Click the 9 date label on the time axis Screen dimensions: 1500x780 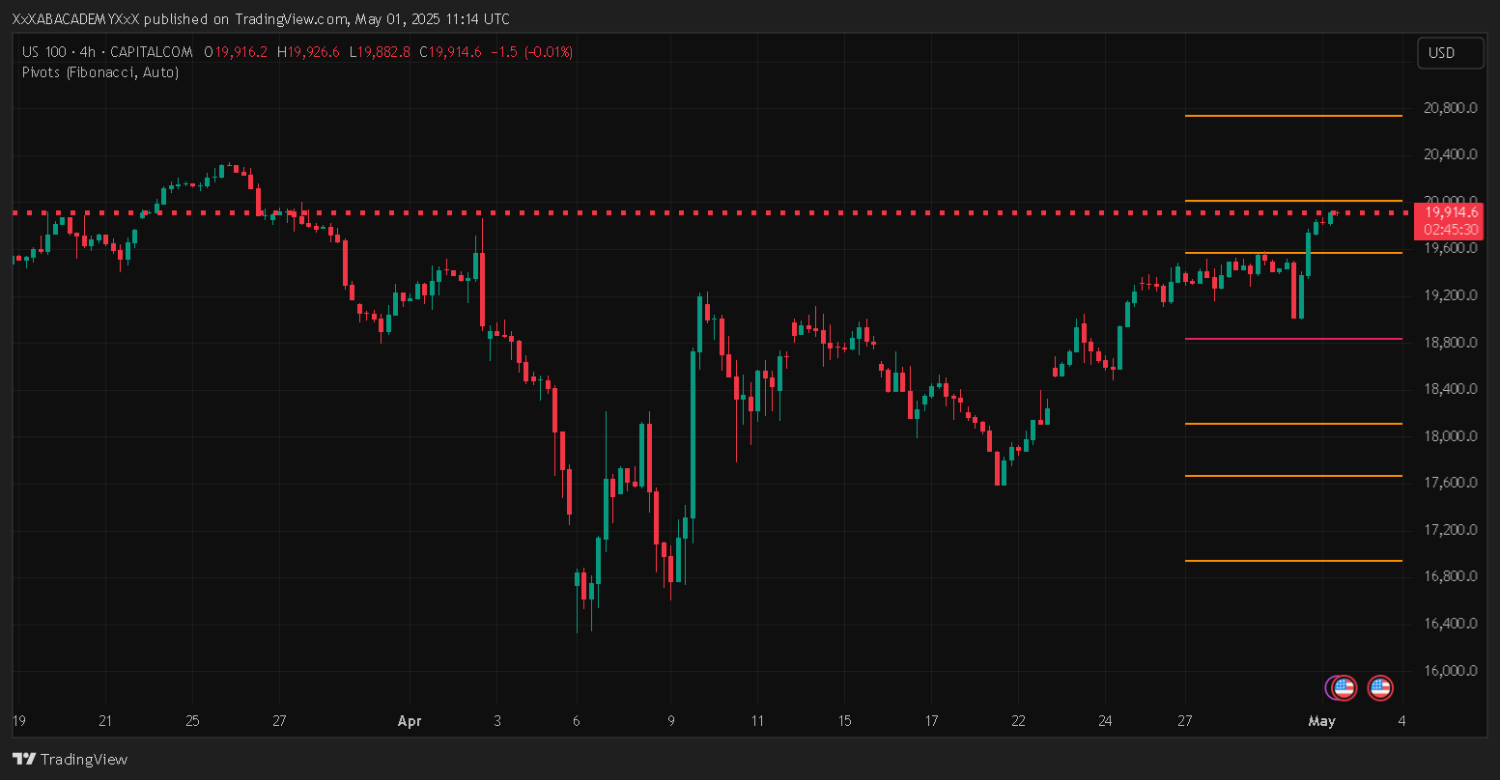pos(671,721)
